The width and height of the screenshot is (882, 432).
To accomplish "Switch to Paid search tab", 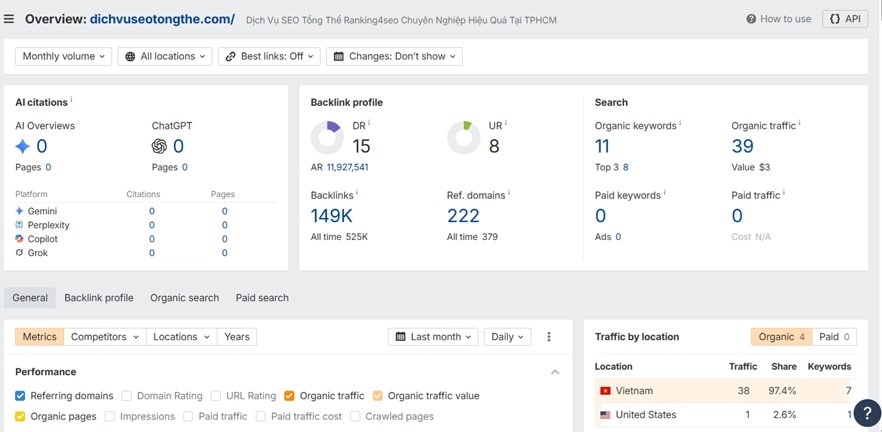I will (262, 298).
